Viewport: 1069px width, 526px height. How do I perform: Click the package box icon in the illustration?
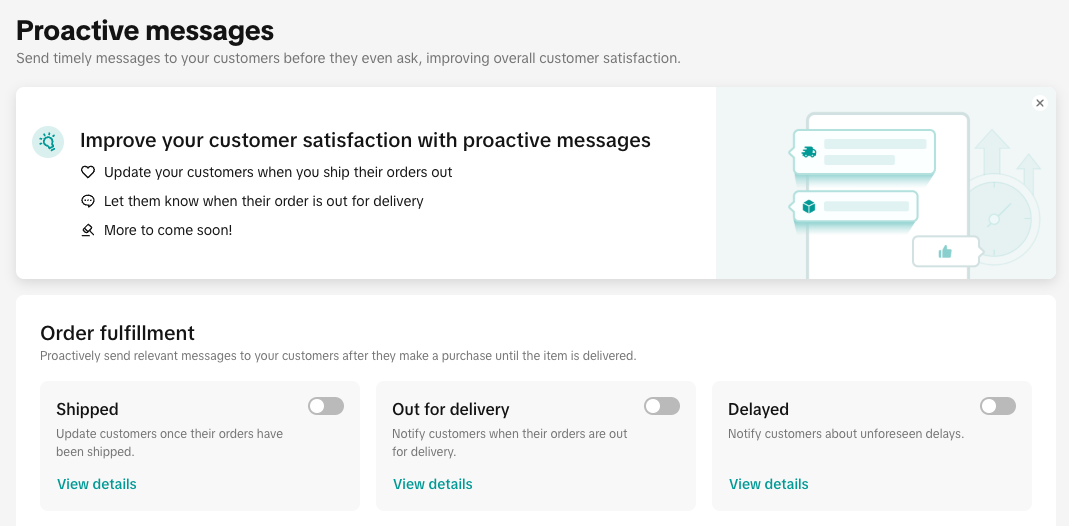(x=809, y=206)
